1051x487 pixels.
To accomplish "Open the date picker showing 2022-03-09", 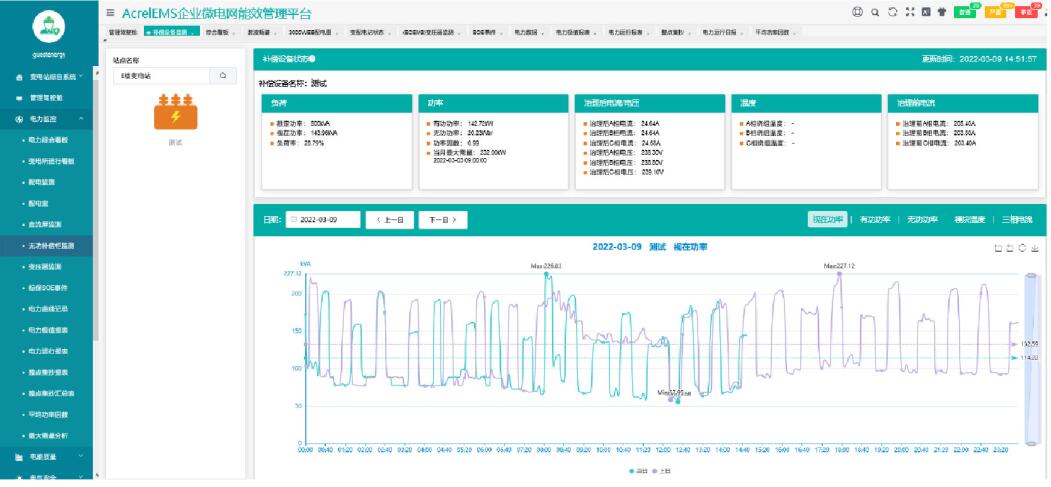I will pos(323,219).
